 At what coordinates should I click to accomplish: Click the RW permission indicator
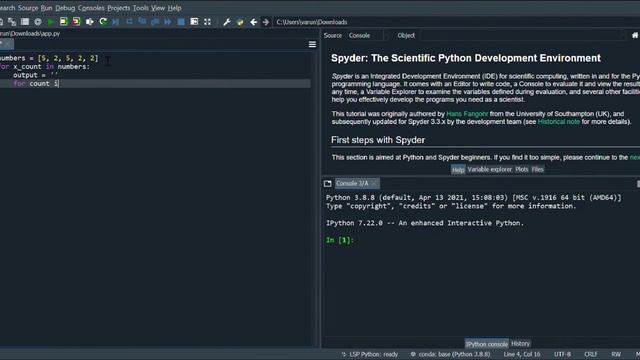(x=616, y=354)
